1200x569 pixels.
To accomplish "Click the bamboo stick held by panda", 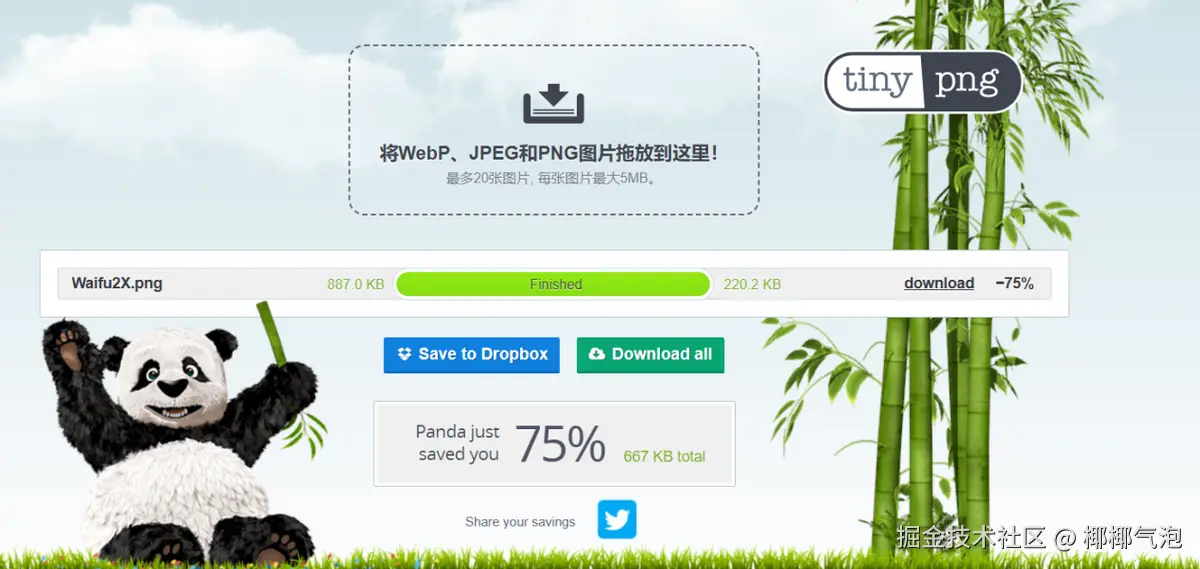I will [272, 336].
